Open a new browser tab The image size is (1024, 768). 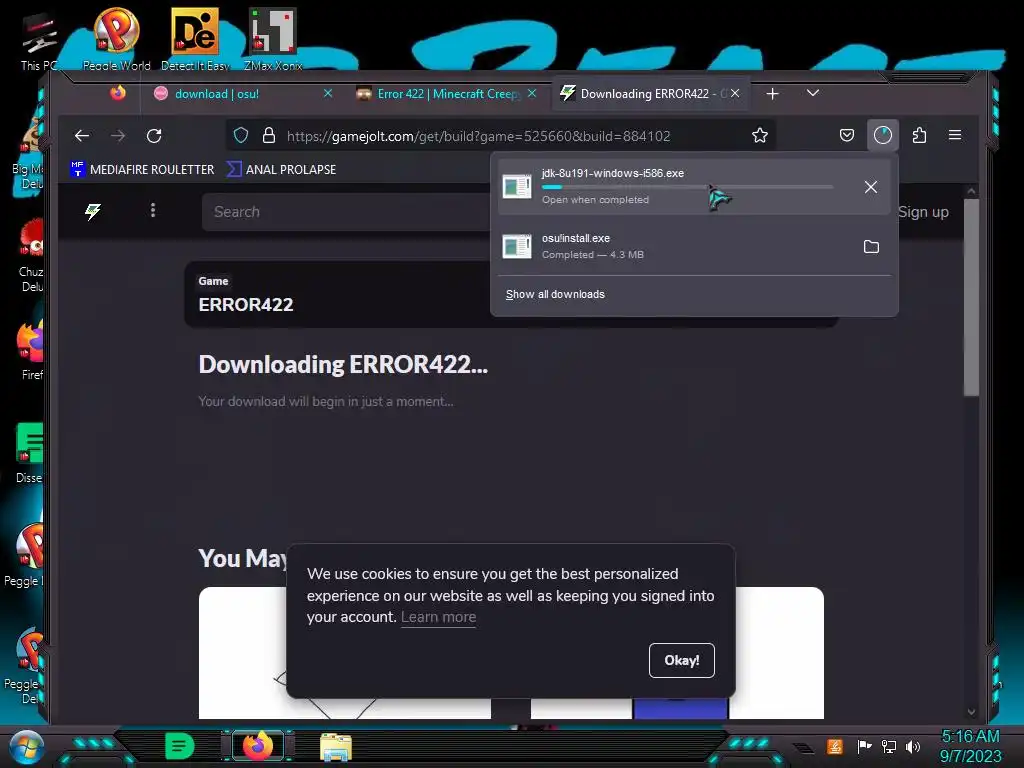(x=773, y=94)
